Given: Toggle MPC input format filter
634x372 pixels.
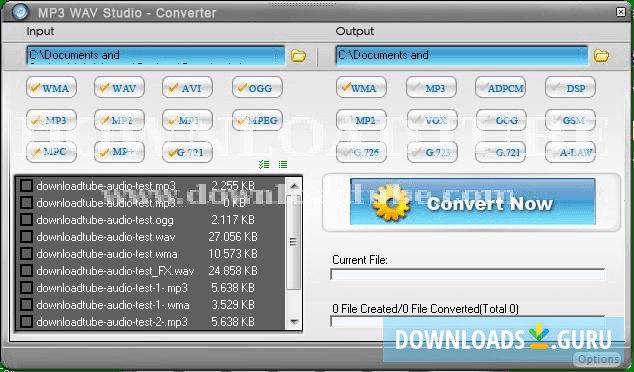Looking at the screenshot, I should [51, 152].
